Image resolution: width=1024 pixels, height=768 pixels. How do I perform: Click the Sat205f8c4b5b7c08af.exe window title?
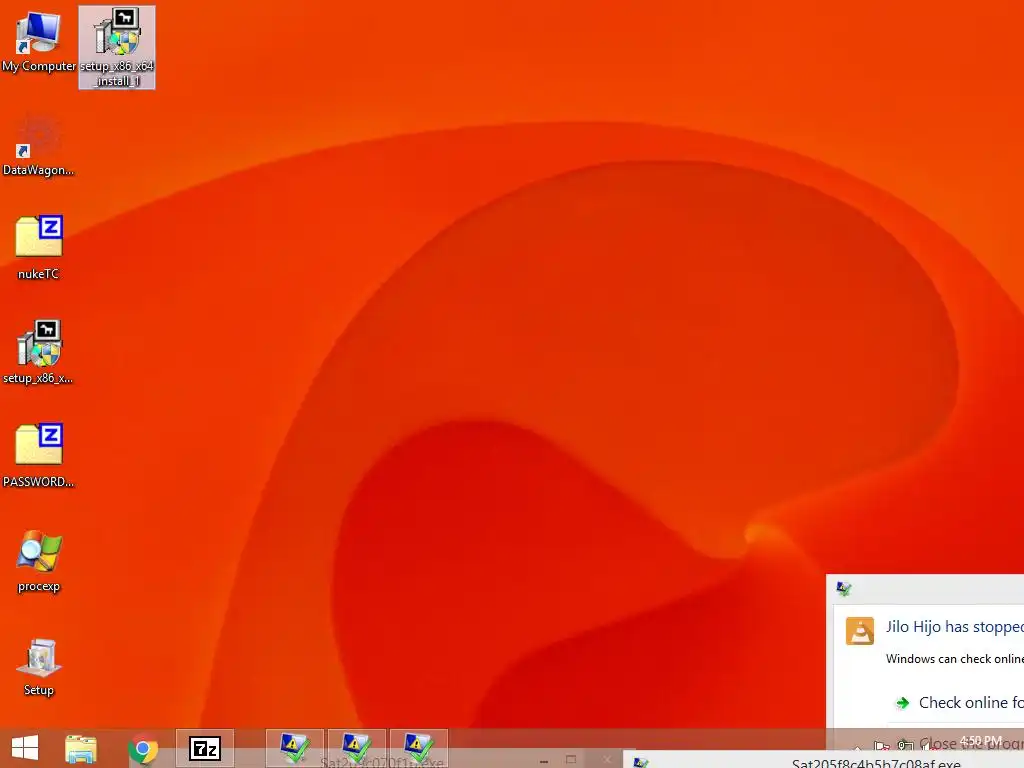[876, 763]
